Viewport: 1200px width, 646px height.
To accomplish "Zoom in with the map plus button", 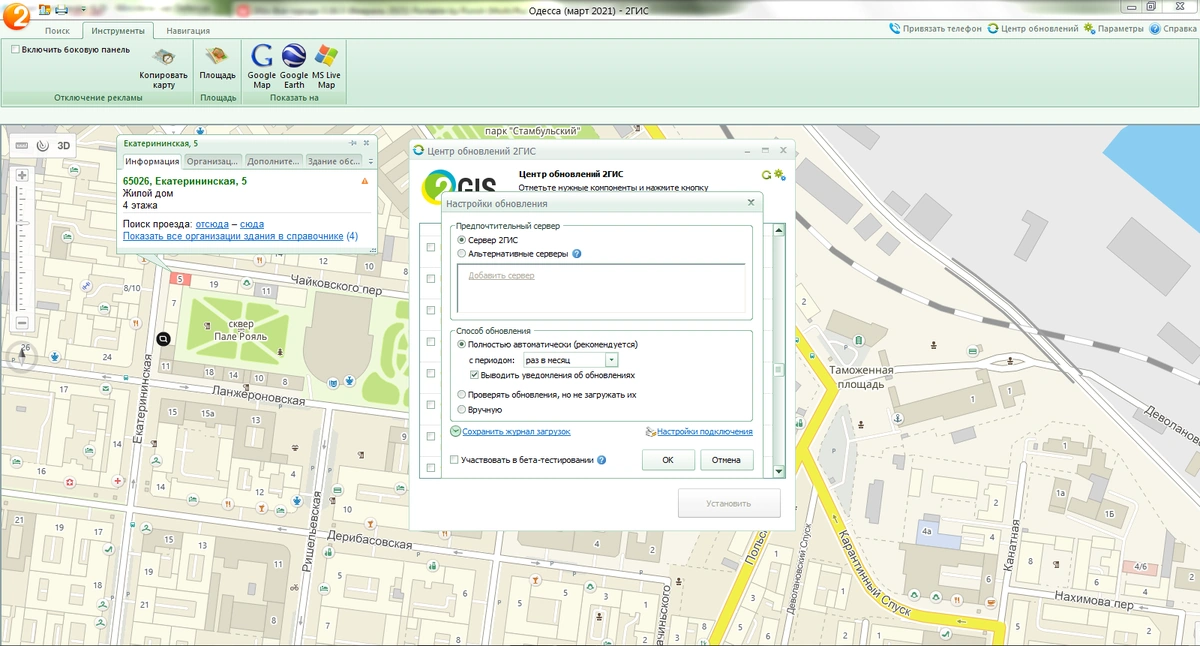I will tap(22, 175).
